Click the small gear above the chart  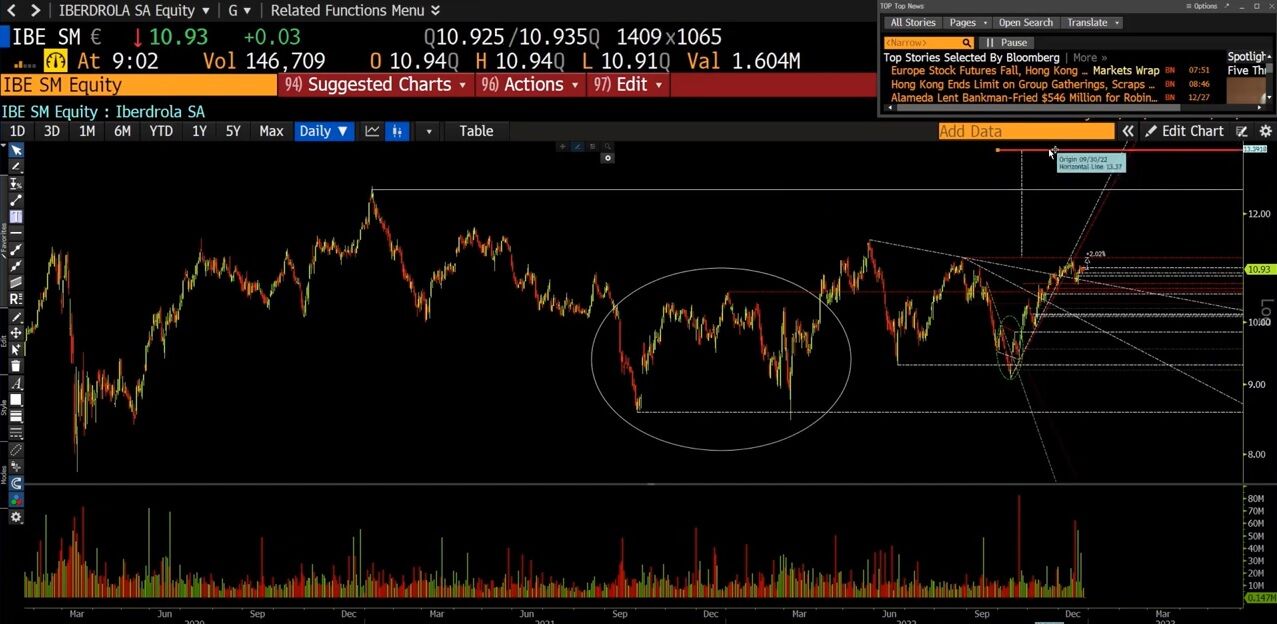point(608,158)
